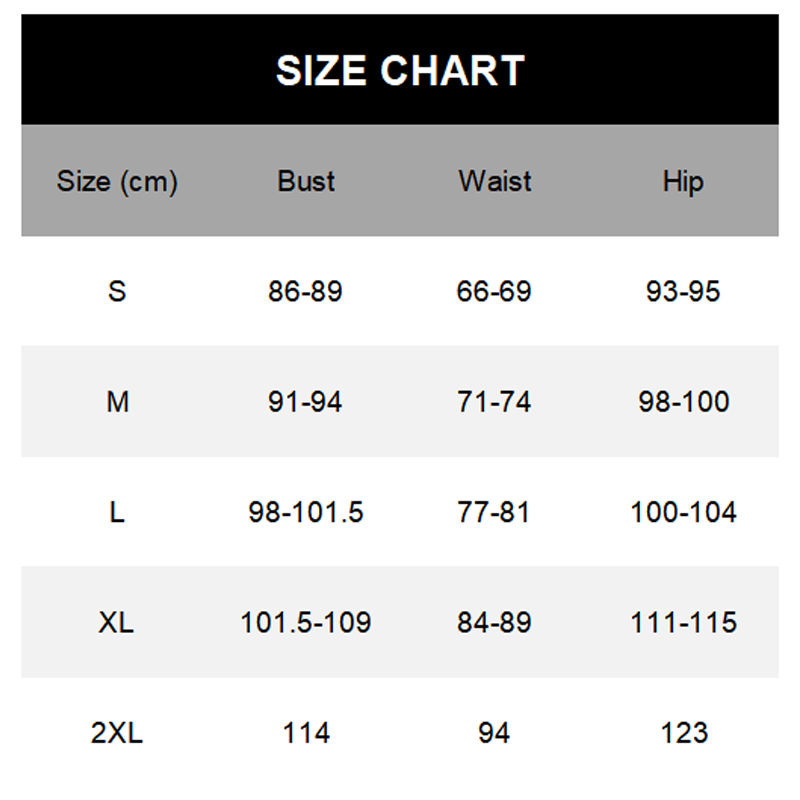This screenshot has width=800, height=800.
Task: Select the L size row label
Action: click(x=117, y=513)
